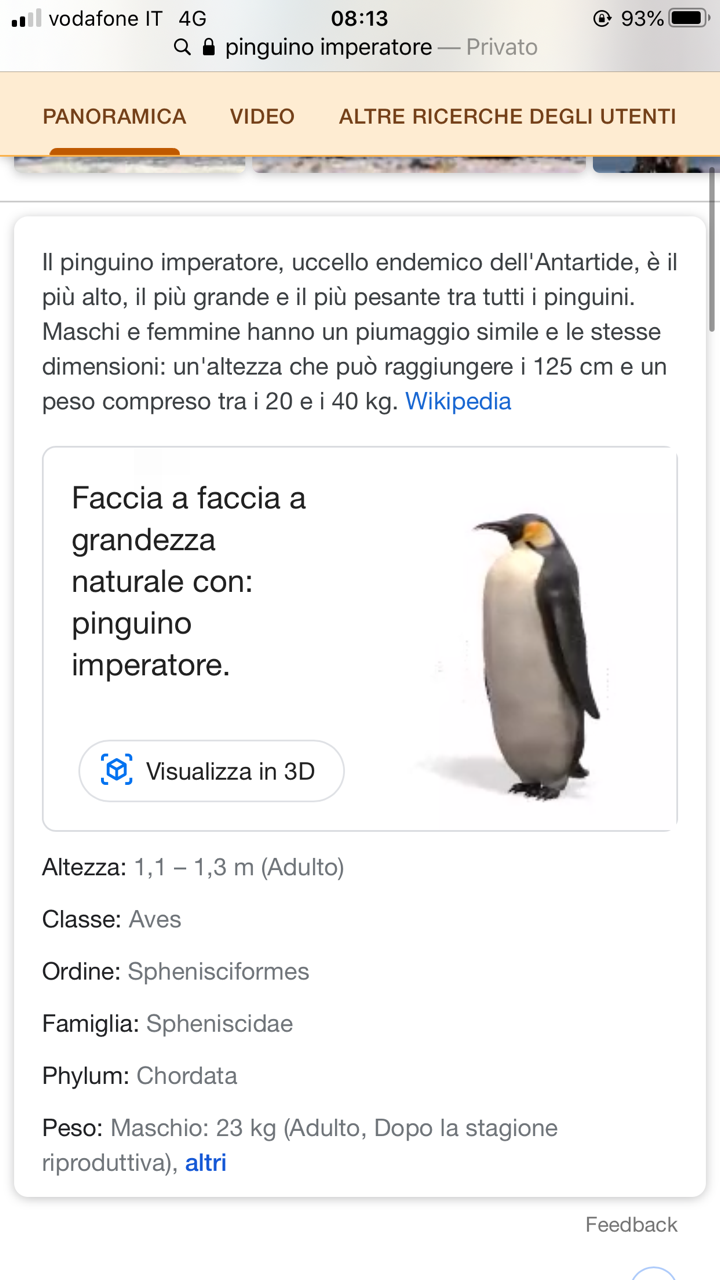Tap the rotation lock icon in status bar
Viewport: 720px width, 1280px height.
click(x=602, y=18)
